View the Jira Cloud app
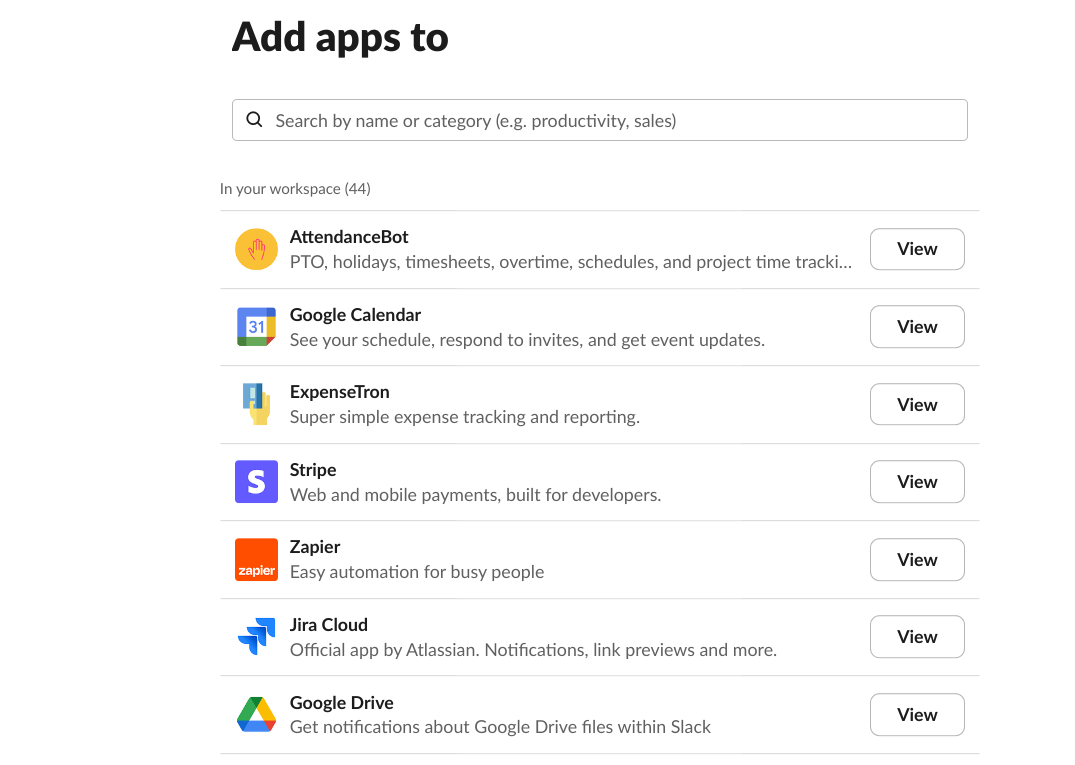 point(917,637)
